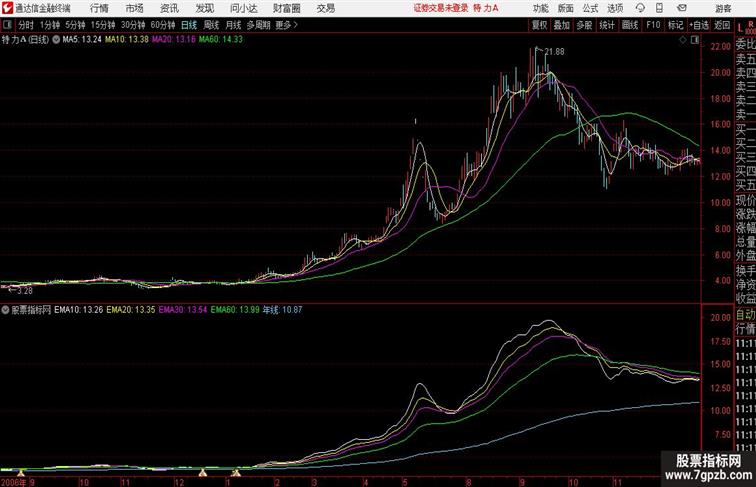Click the EMA20: 13.35 label
The height and width of the screenshot is (487, 756).
tap(131, 310)
